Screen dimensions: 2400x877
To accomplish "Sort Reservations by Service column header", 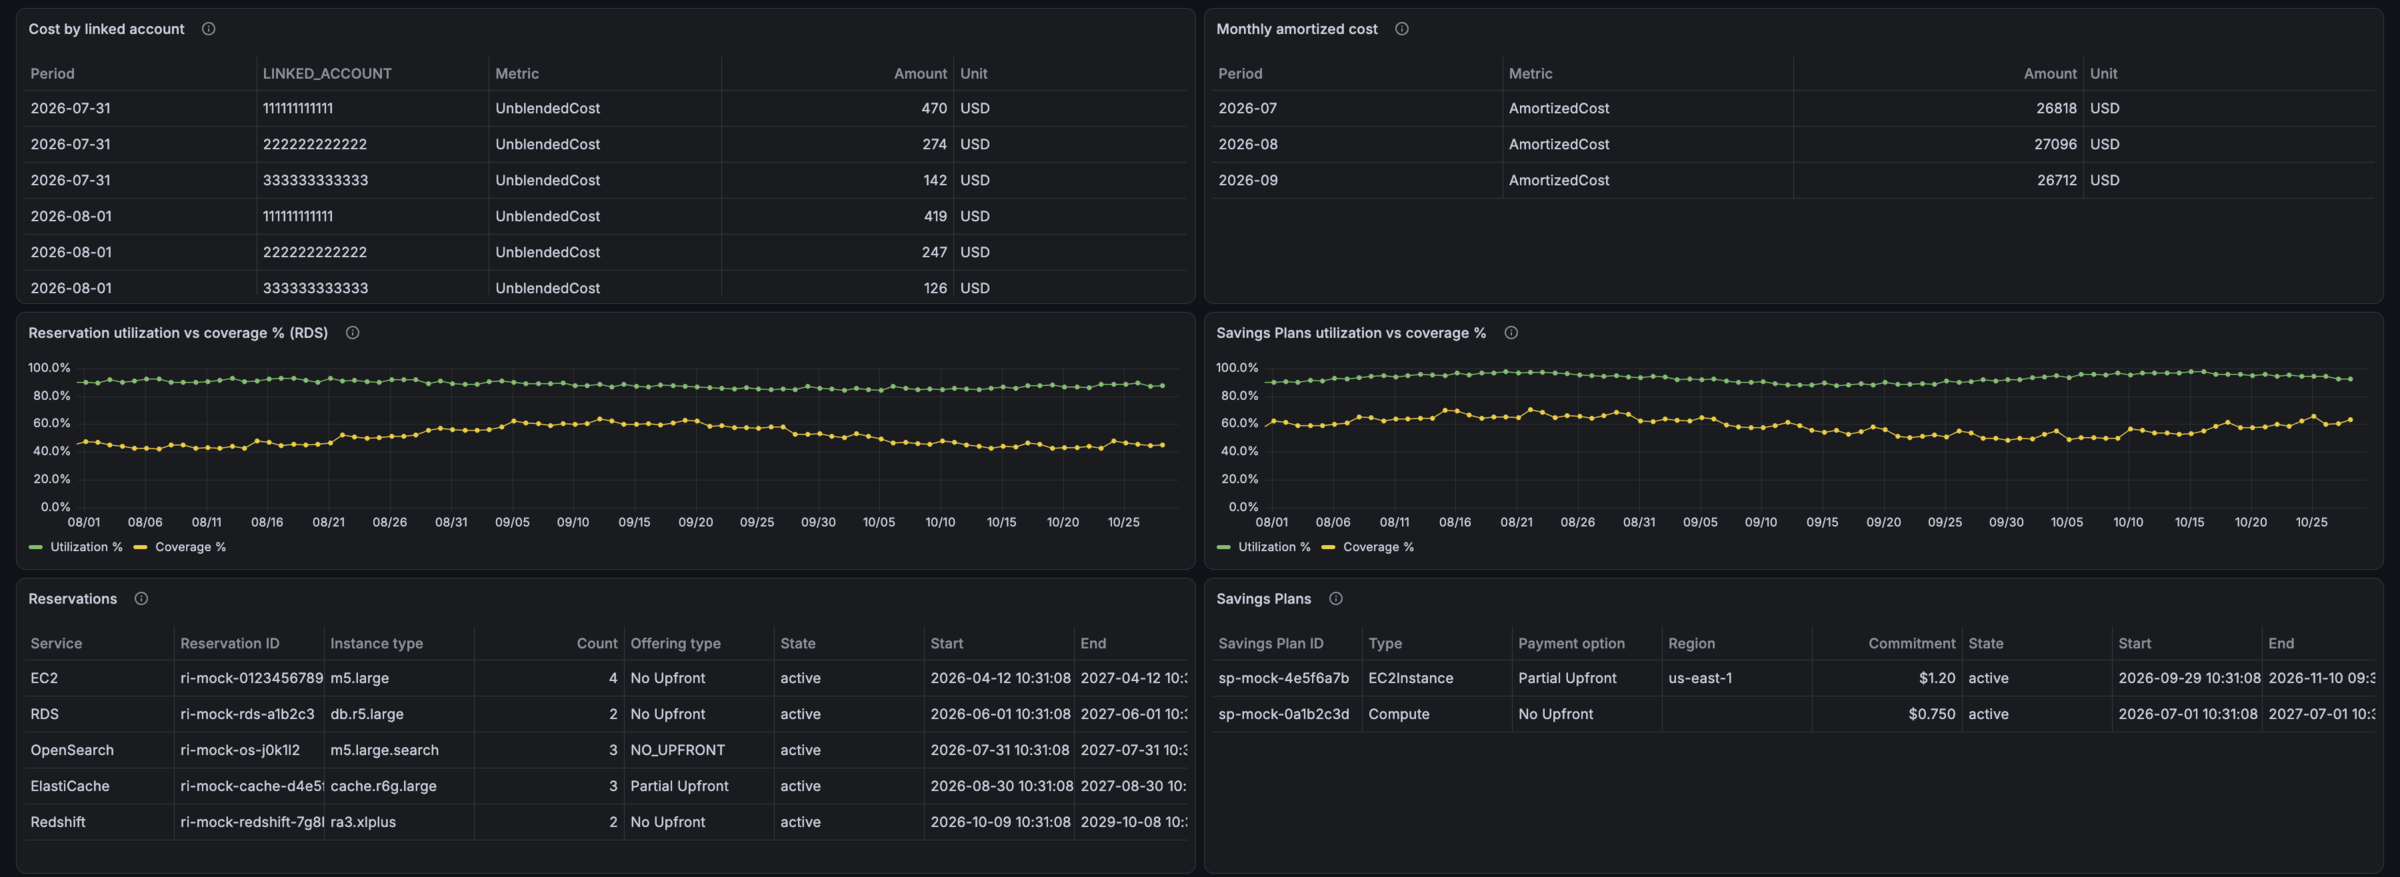I will (x=56, y=644).
